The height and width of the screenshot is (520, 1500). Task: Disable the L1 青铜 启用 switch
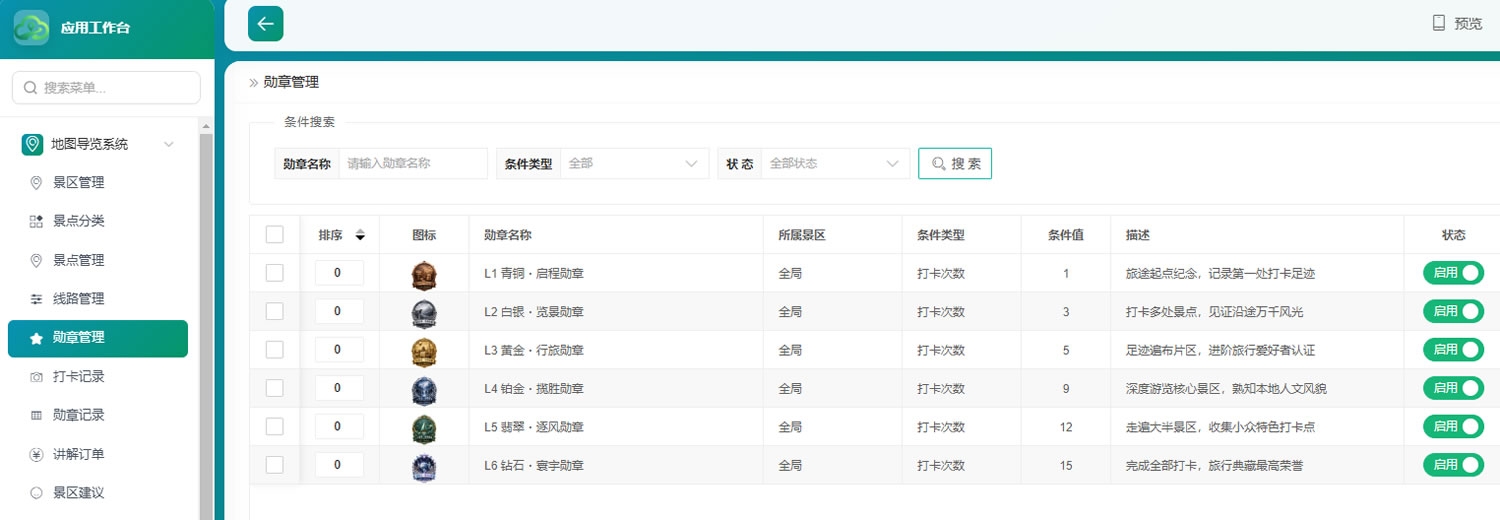coord(1454,273)
